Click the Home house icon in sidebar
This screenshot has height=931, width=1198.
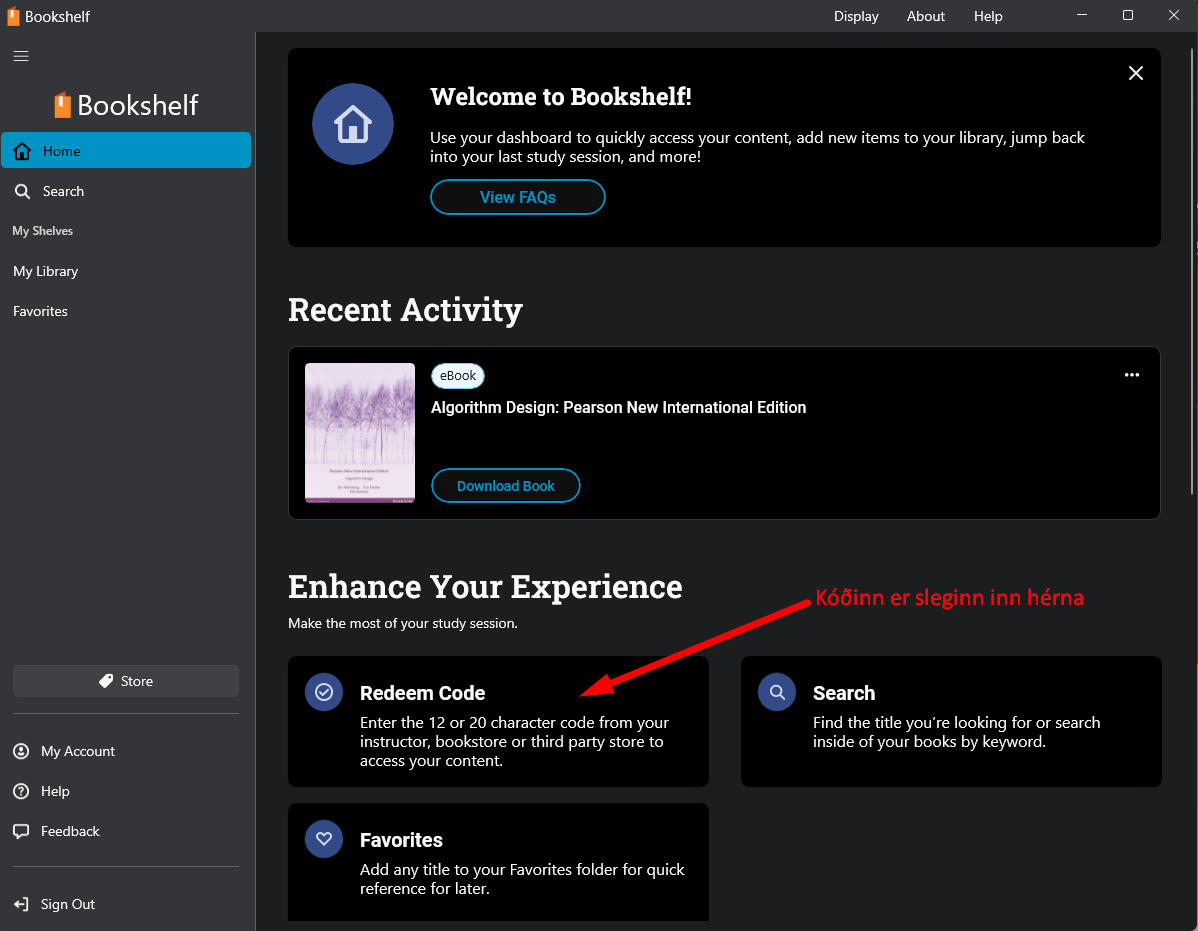click(x=22, y=151)
